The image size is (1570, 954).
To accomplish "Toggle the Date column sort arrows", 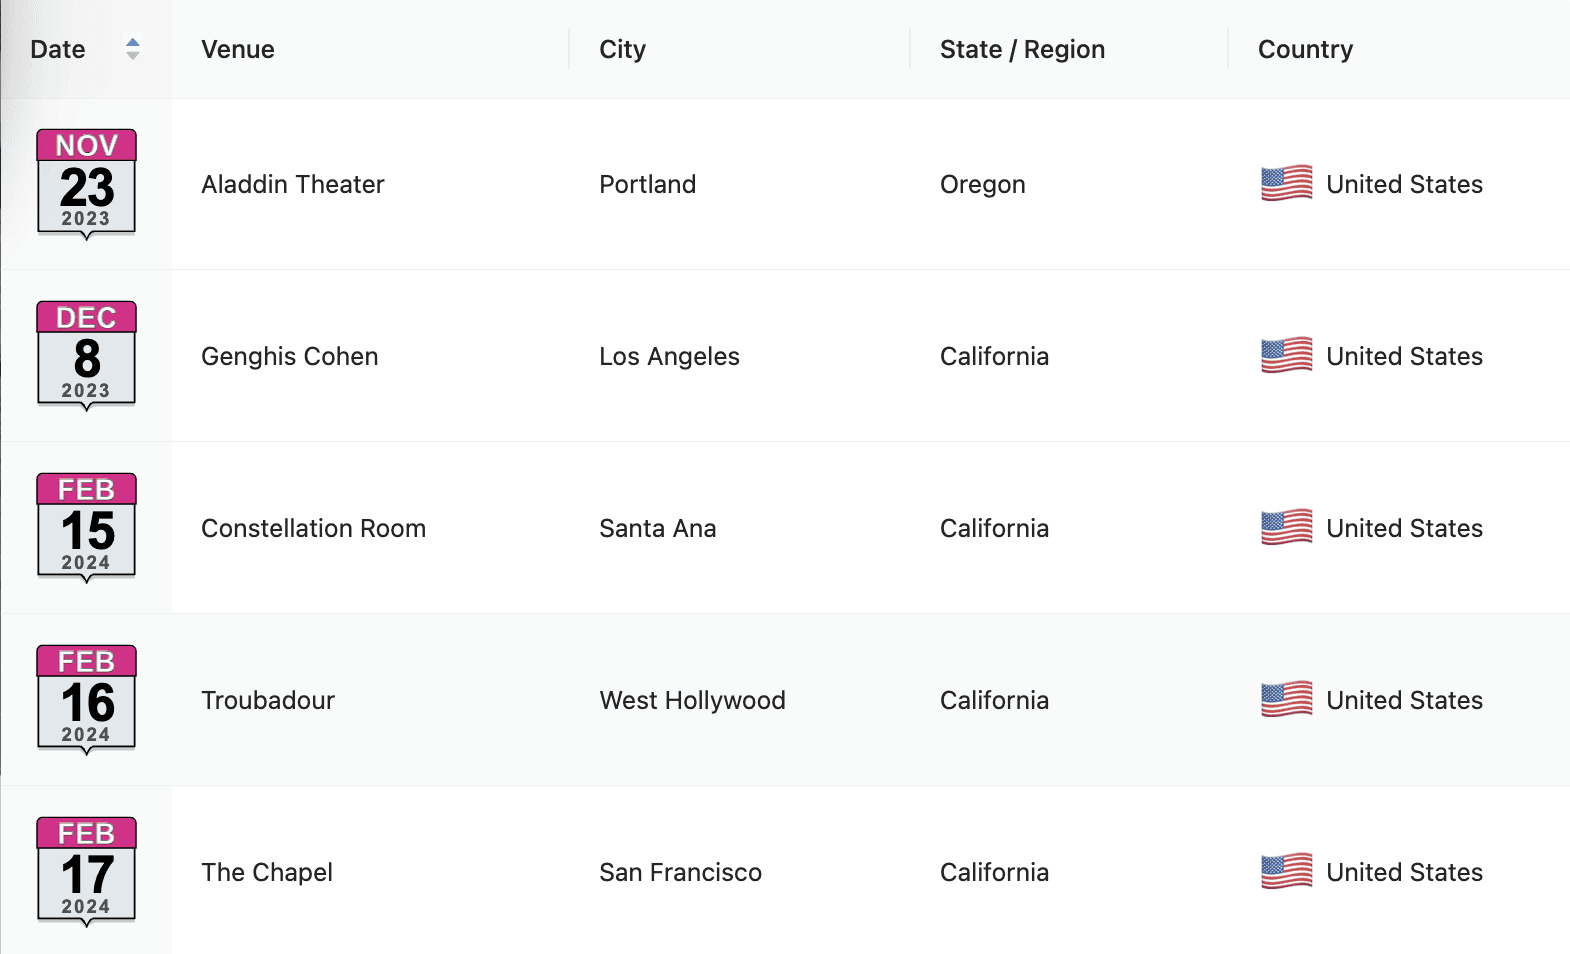I will click(132, 49).
